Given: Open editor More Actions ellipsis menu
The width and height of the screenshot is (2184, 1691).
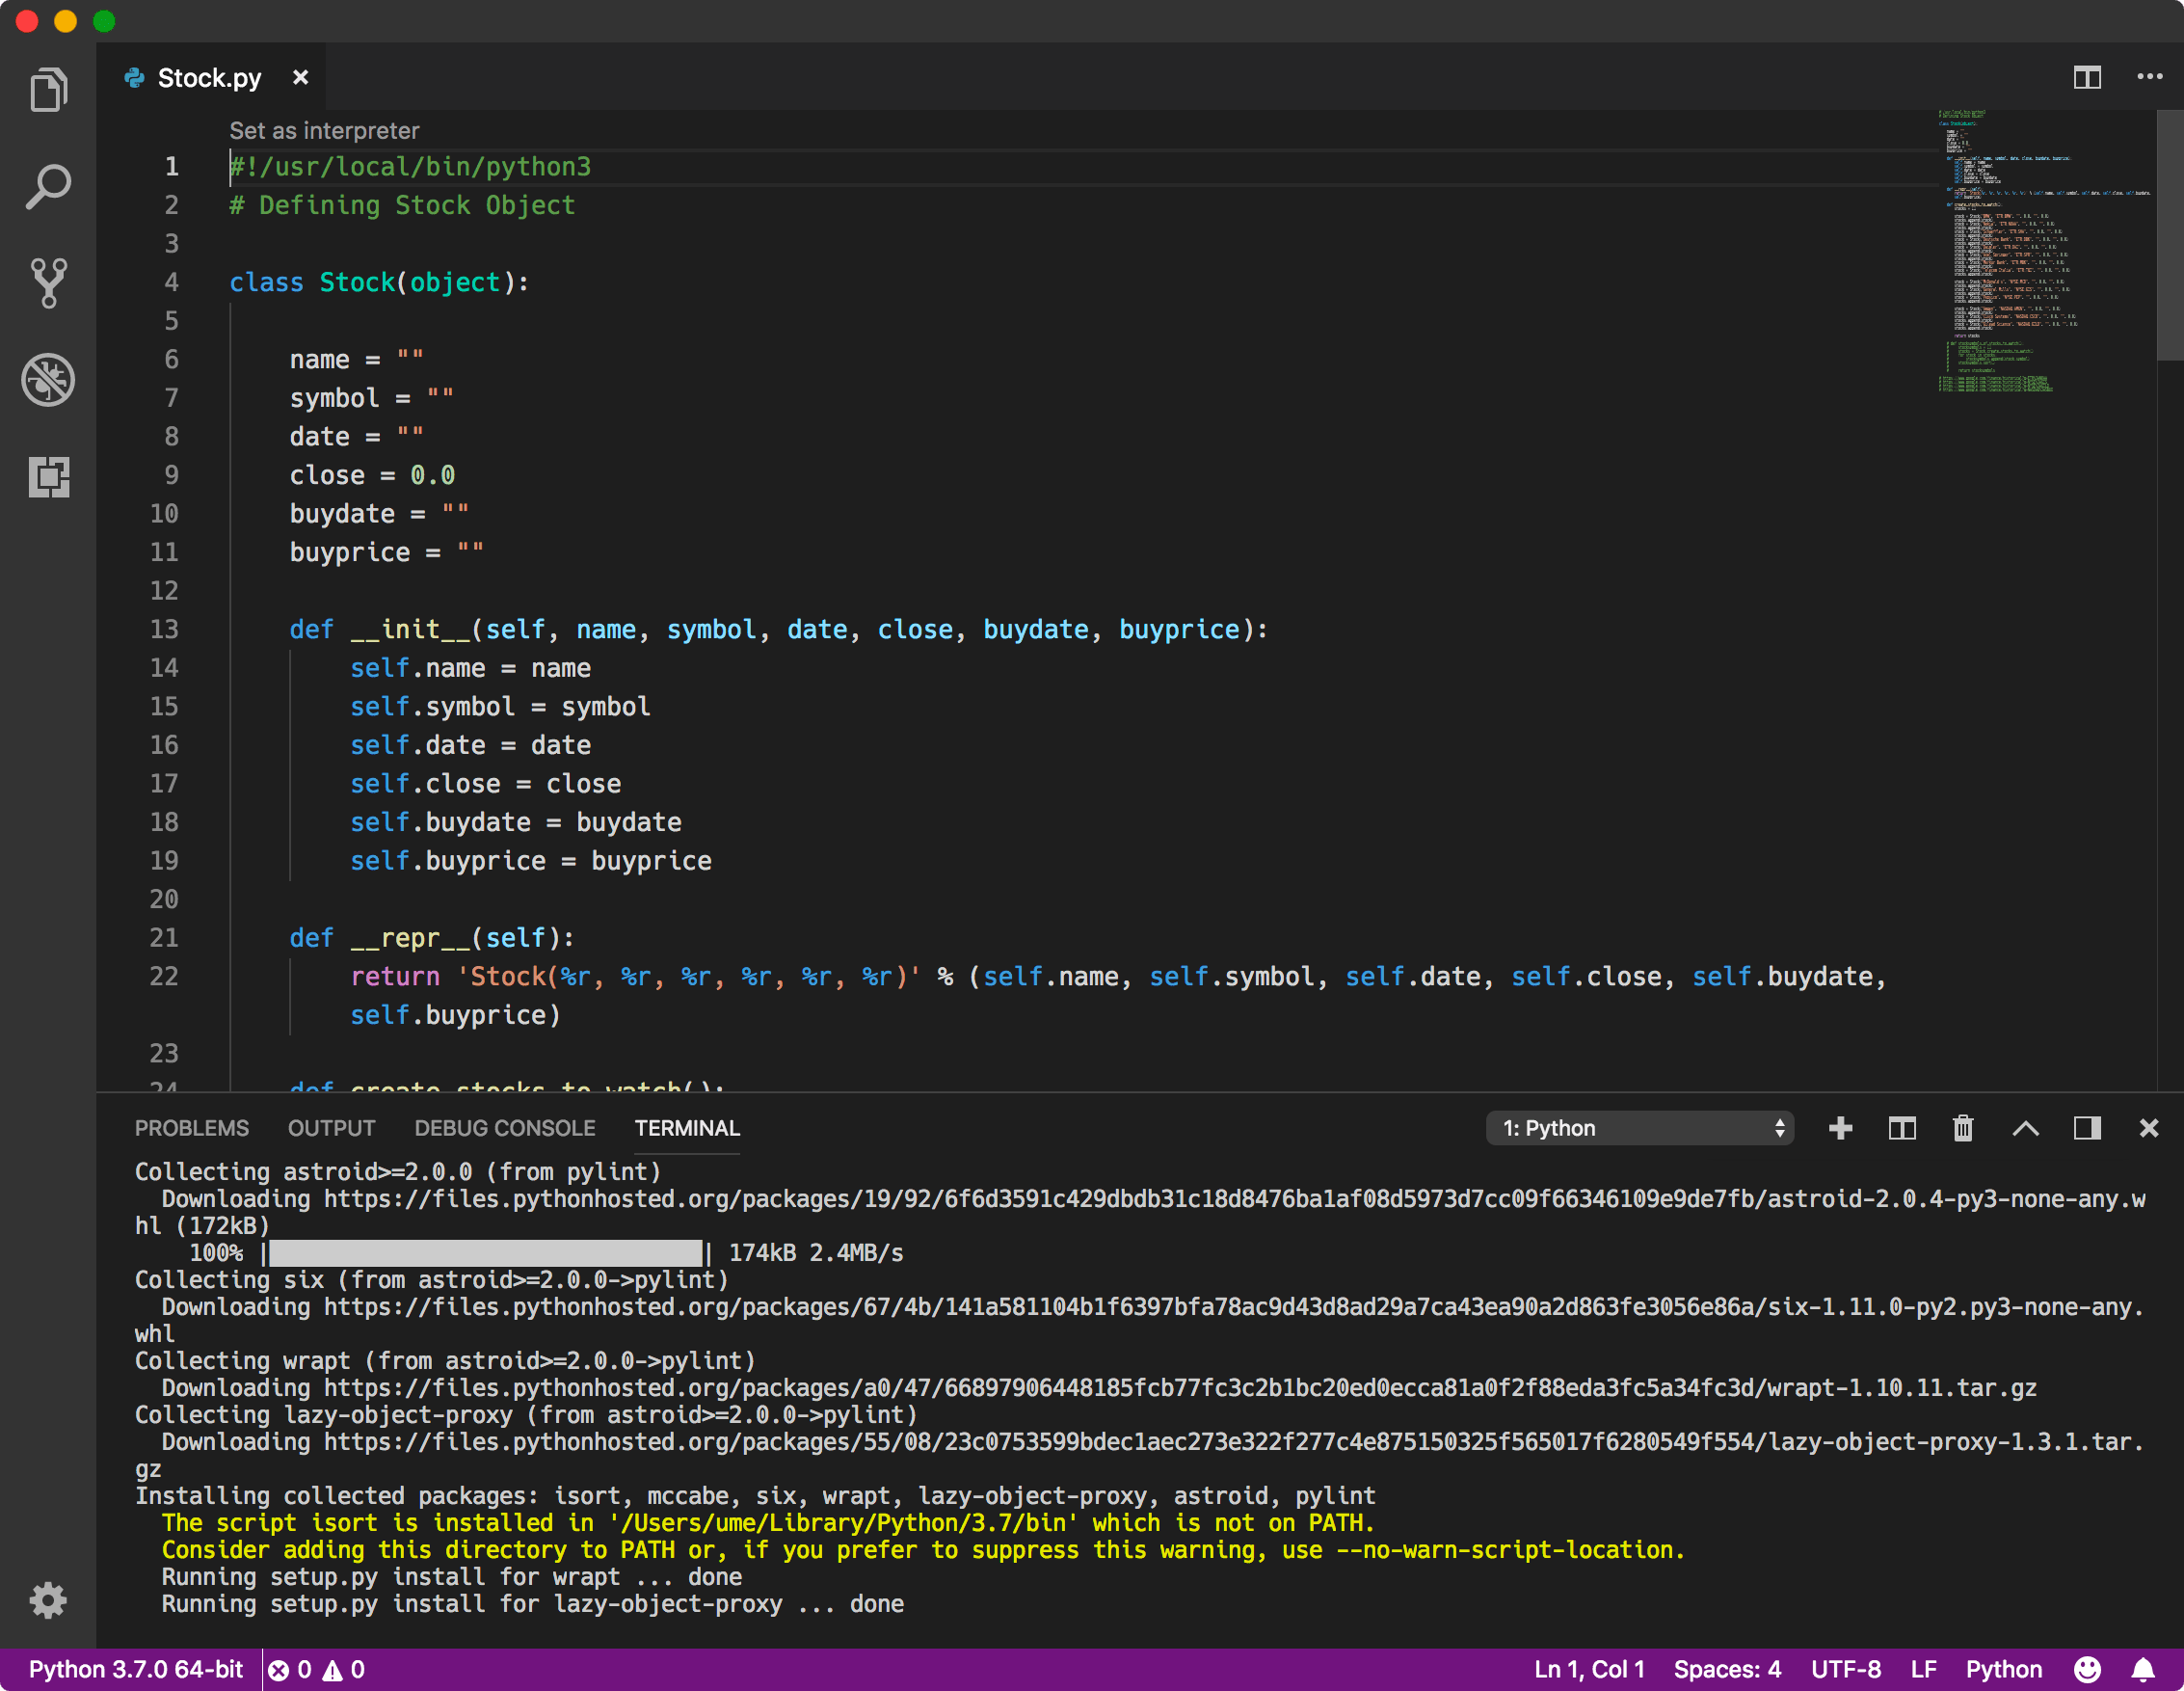Looking at the screenshot, I should (2149, 78).
